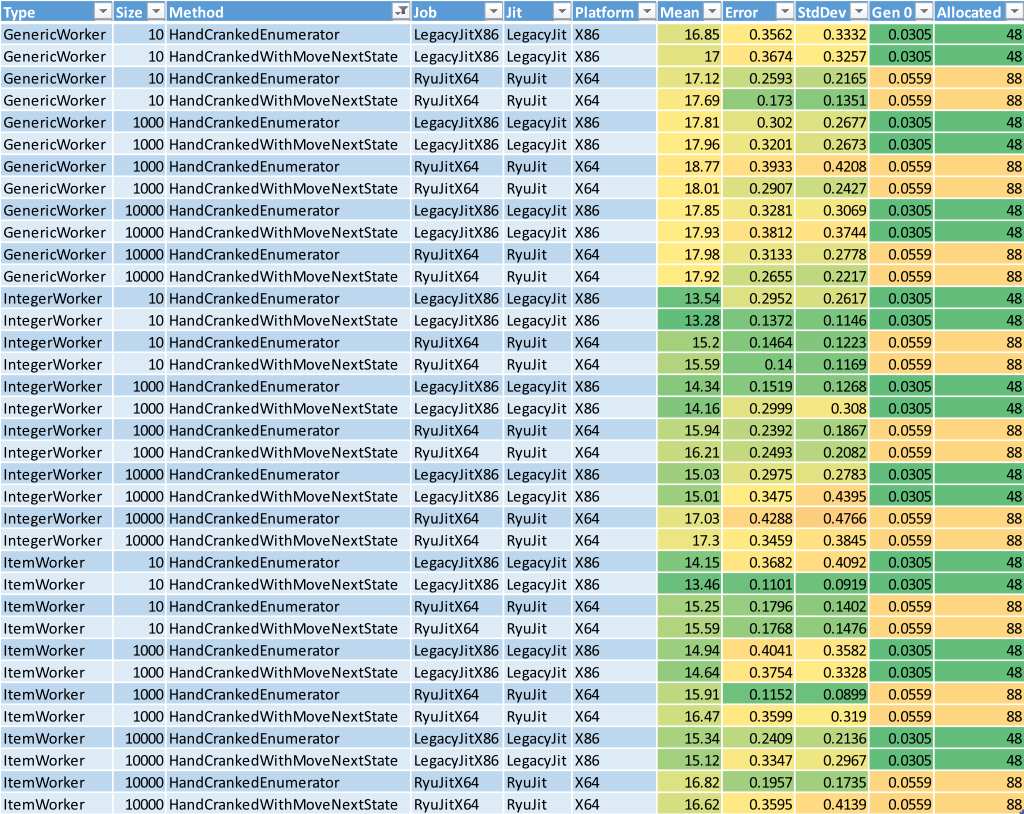The image size is (1024, 814).
Task: Open the filtered Method column dropdown
Action: point(400,12)
